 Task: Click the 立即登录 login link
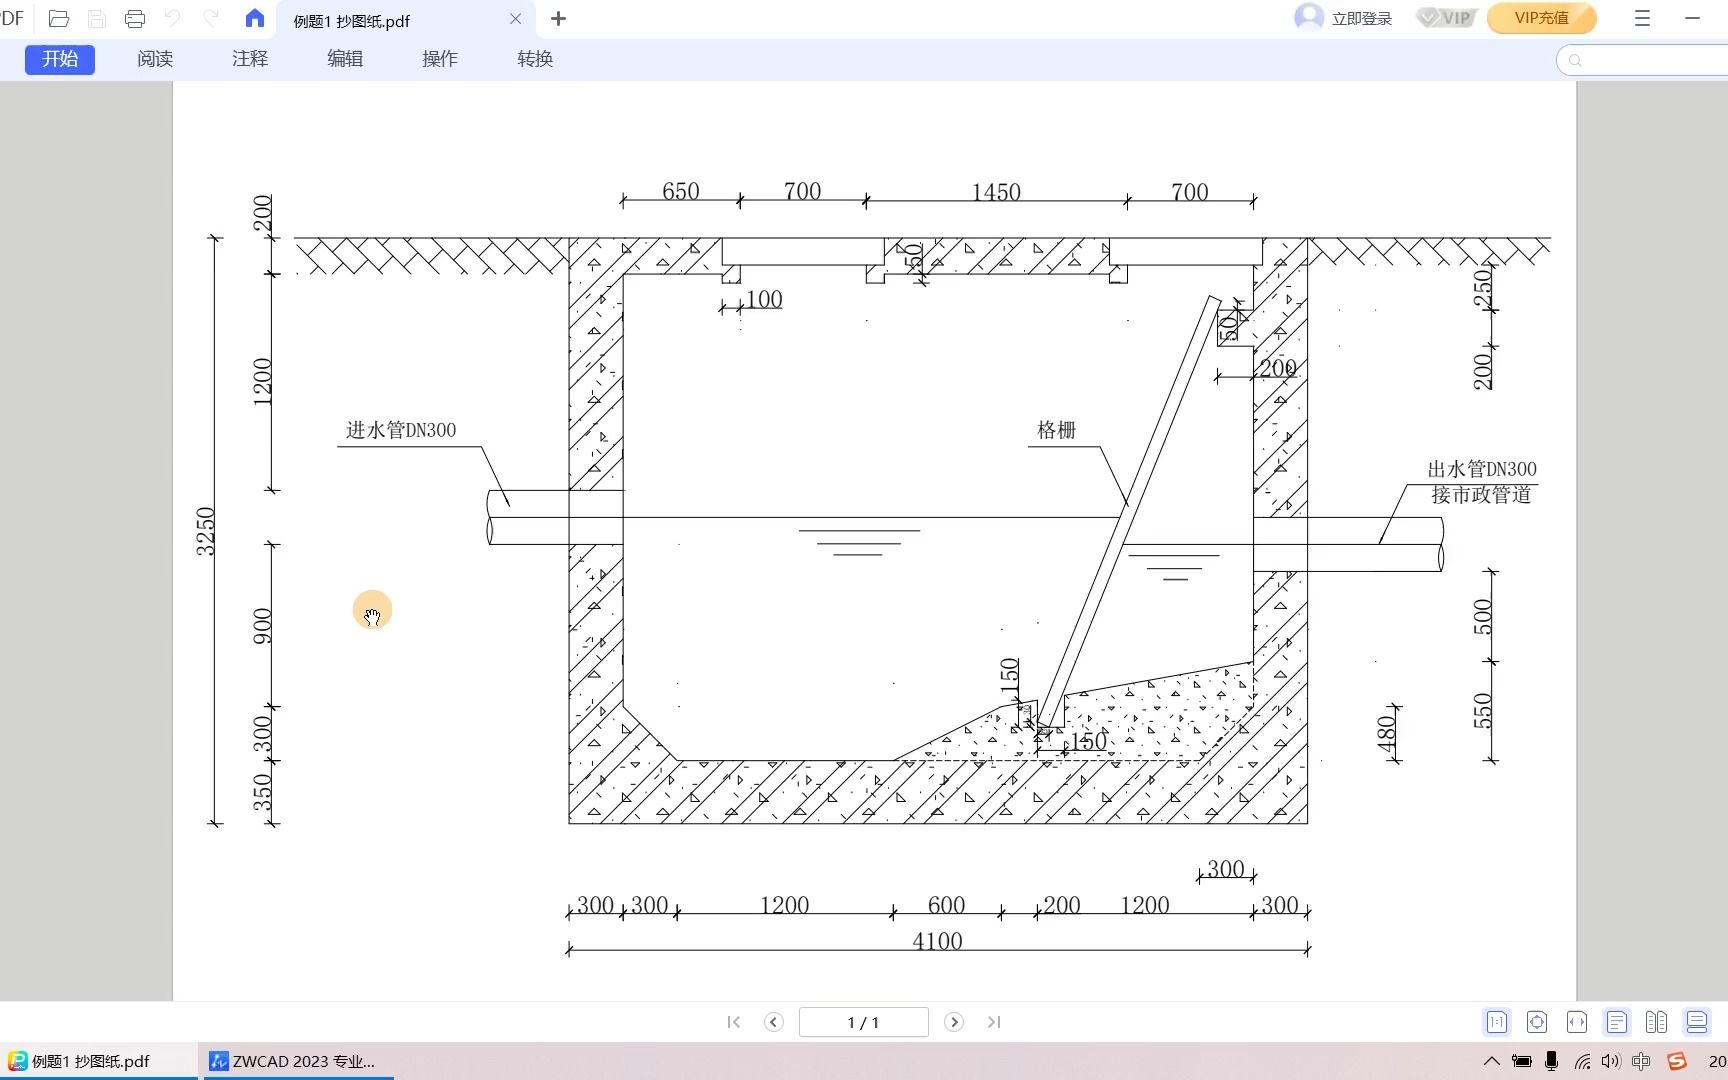tap(1362, 17)
